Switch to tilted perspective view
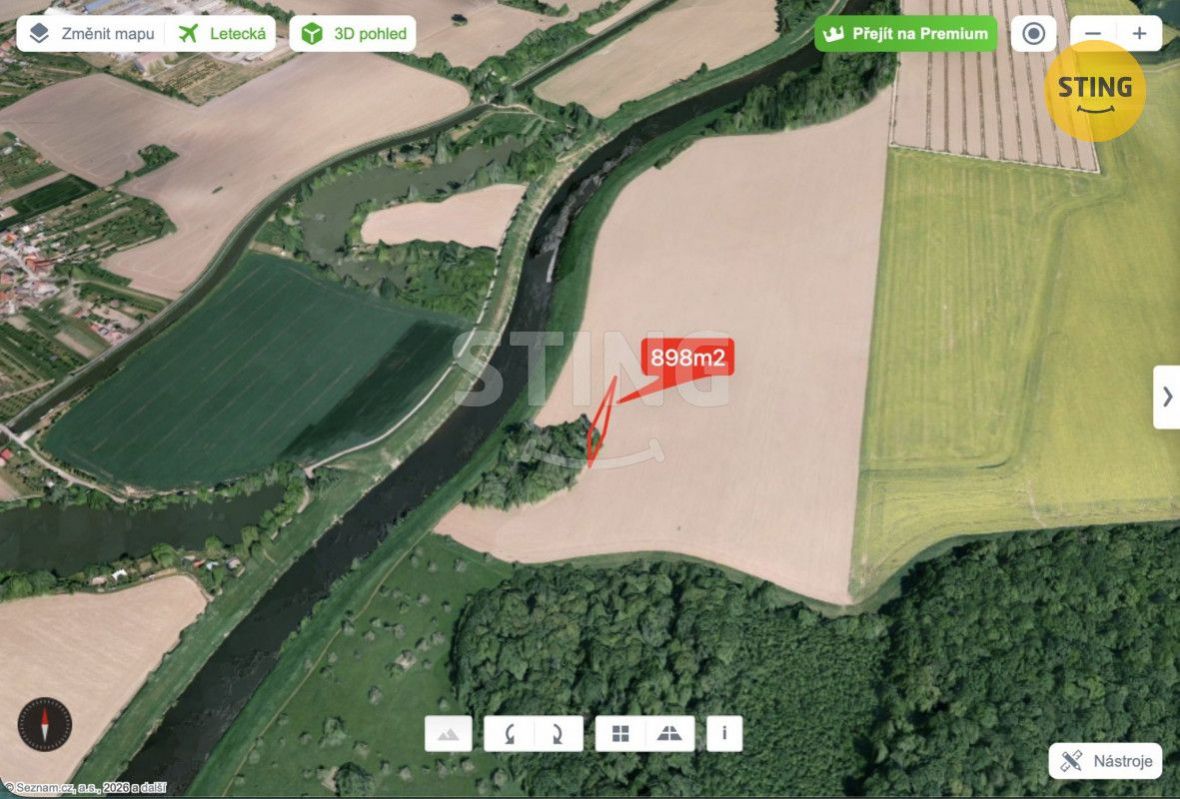The width and height of the screenshot is (1180, 799). (670, 734)
